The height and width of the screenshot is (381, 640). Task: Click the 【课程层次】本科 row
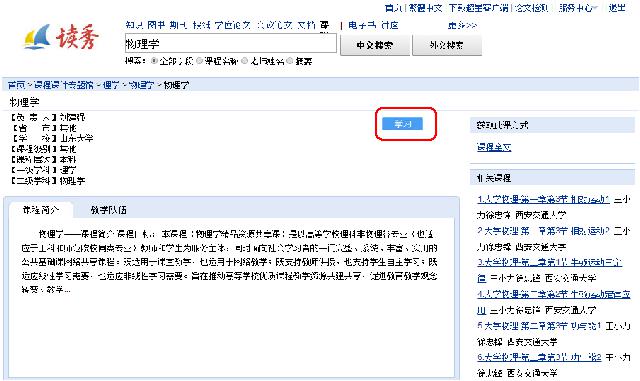point(43,159)
